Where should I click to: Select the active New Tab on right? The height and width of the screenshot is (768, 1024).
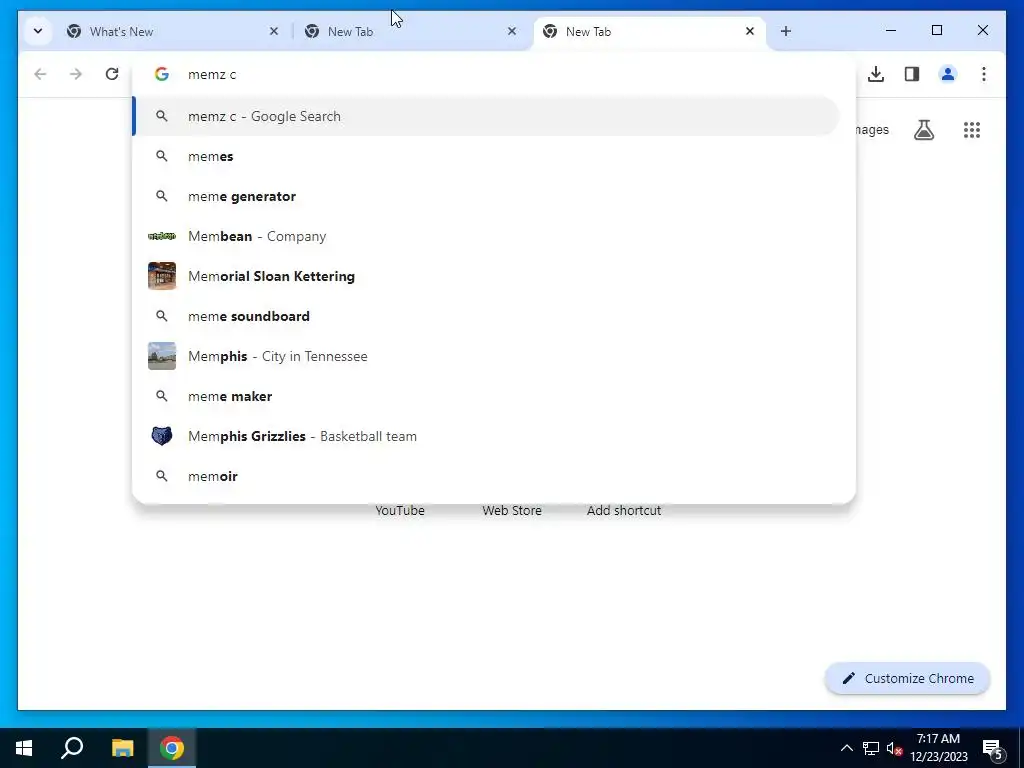click(649, 31)
